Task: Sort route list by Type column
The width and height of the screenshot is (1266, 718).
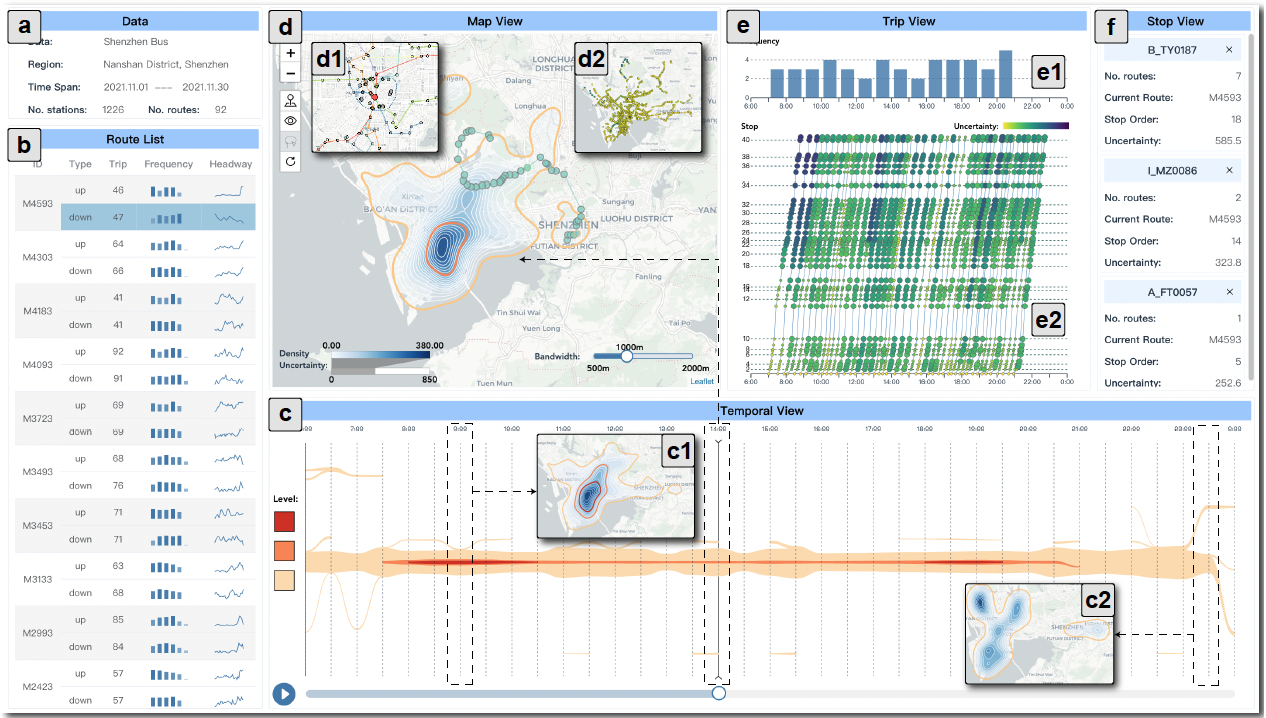Action: click(80, 164)
